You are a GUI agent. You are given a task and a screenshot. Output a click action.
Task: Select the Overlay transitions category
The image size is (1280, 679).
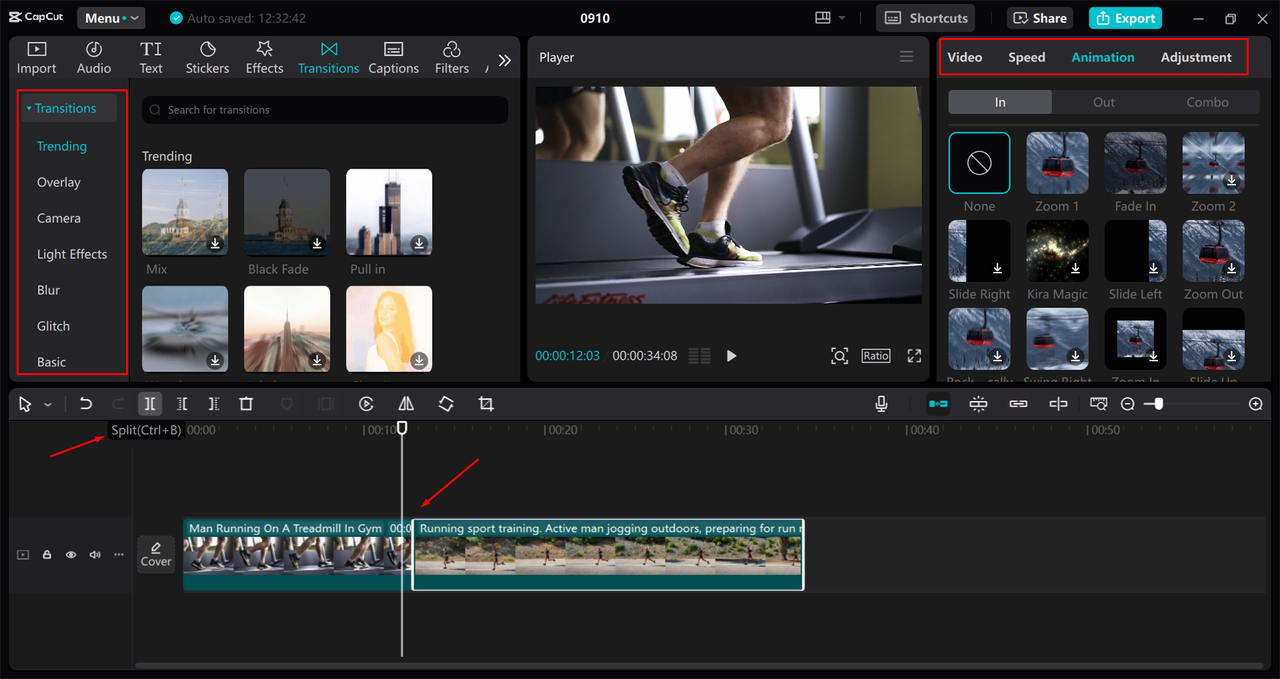59,182
